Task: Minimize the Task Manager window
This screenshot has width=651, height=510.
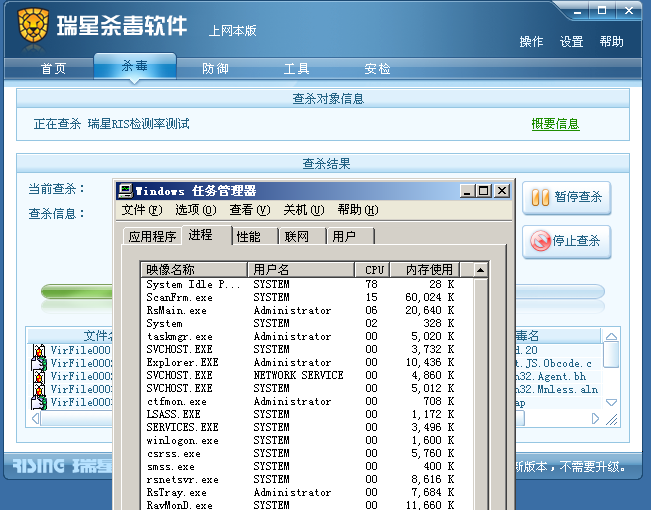Action: point(467,191)
